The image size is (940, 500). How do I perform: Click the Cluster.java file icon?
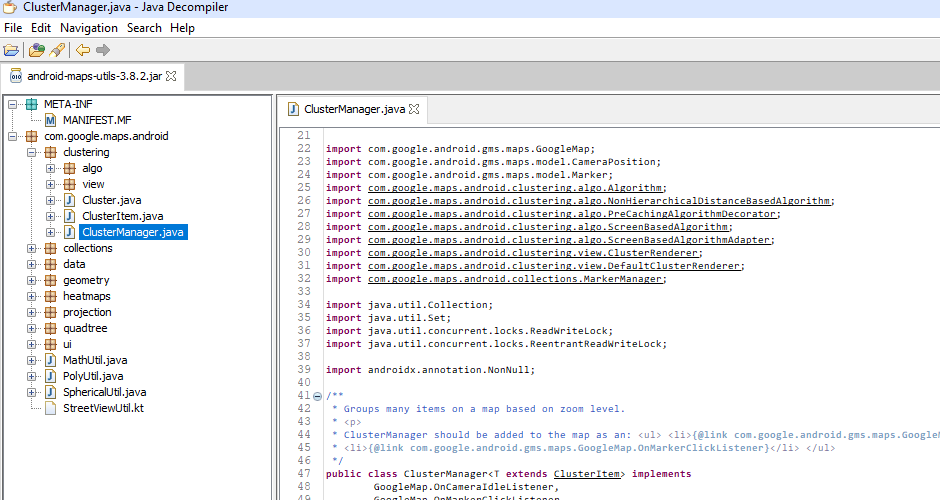tap(70, 200)
